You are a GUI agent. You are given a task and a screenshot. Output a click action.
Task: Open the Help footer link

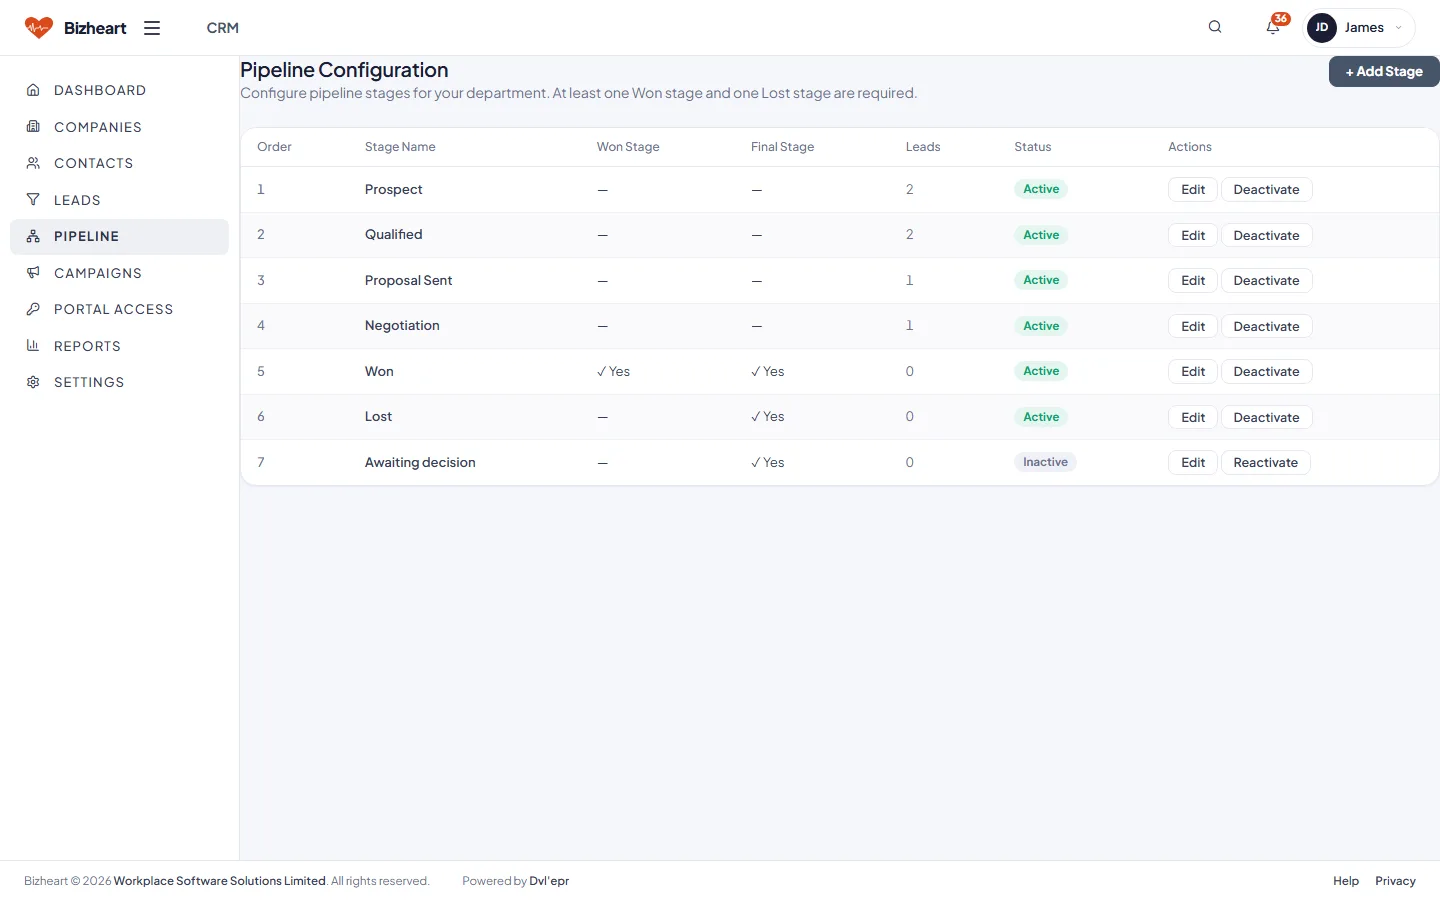[x=1346, y=881]
